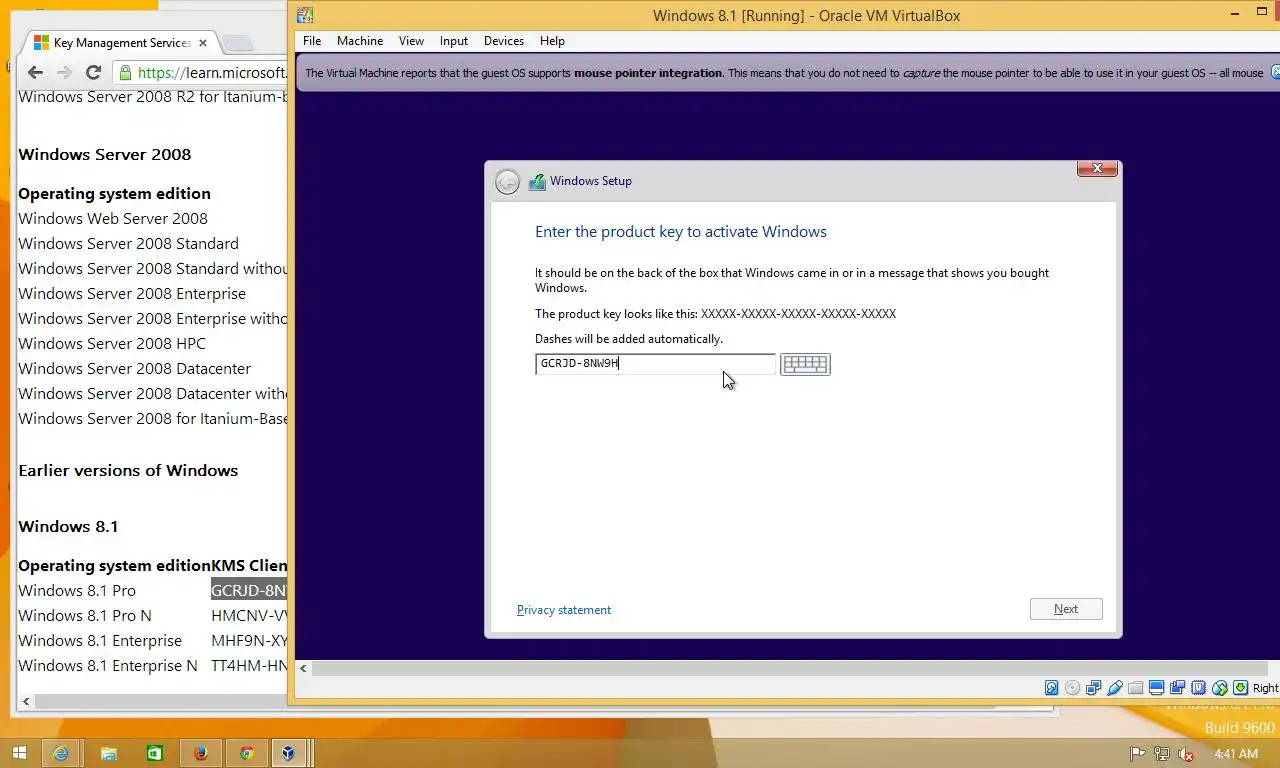Click the keyboard capture green arrow icon

click(1241, 688)
